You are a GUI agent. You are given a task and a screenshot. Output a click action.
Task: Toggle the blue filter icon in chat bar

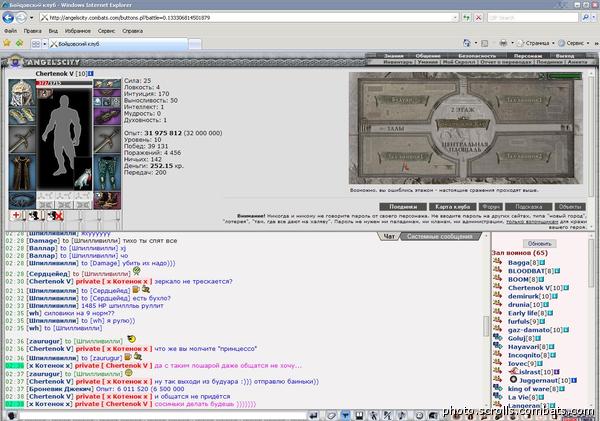click(x=346, y=416)
